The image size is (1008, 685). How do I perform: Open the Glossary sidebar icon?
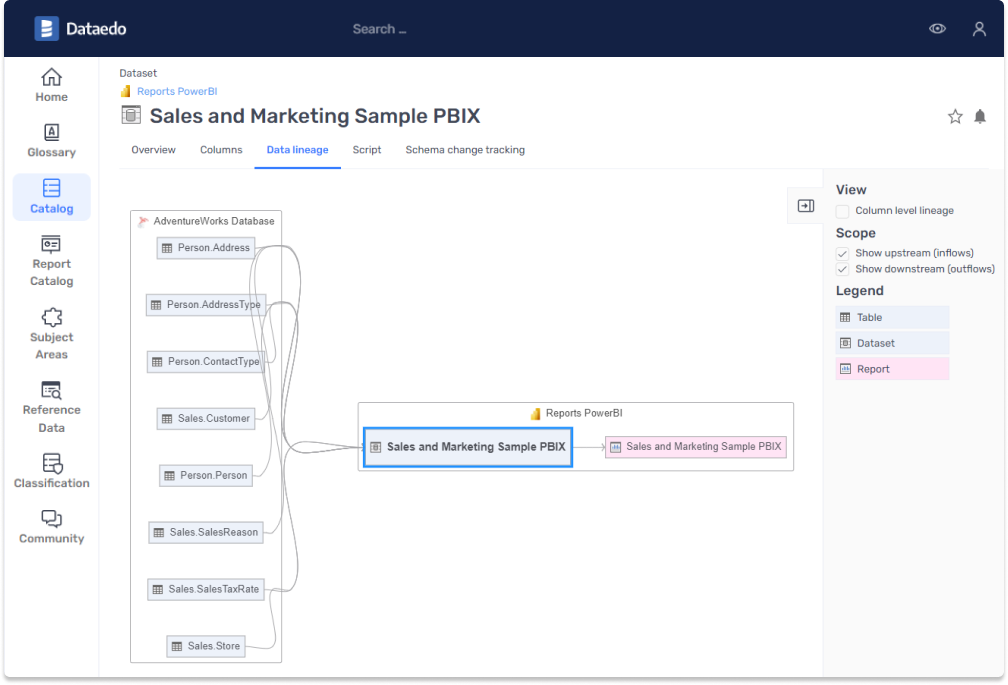pos(51,133)
